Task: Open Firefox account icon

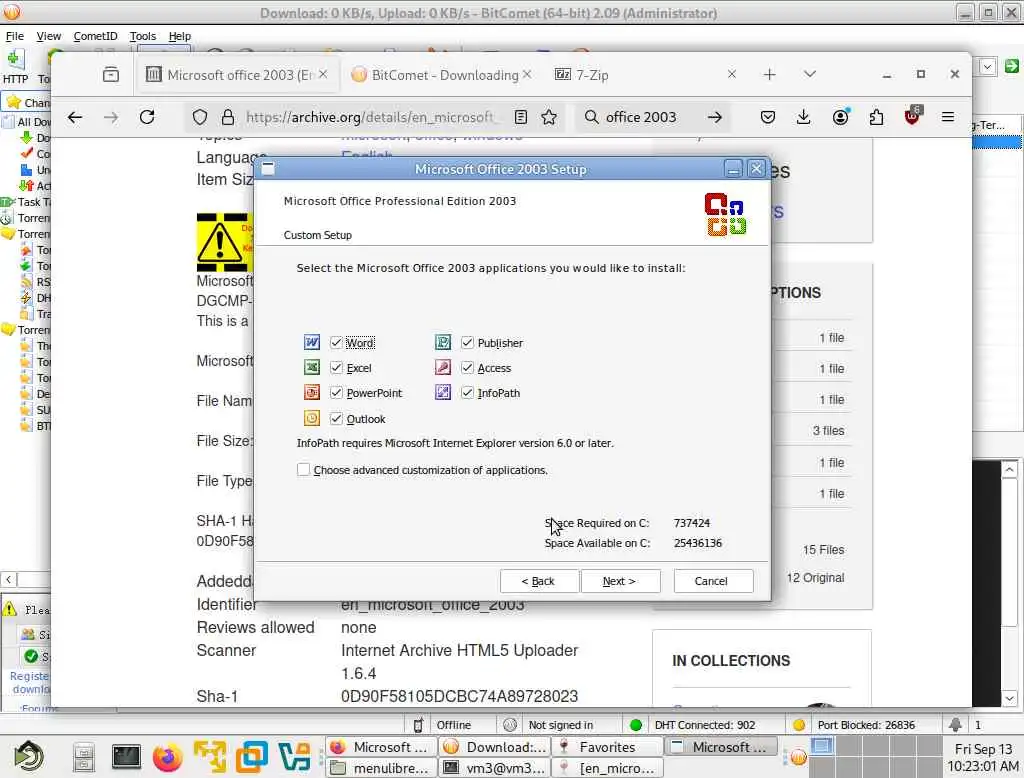Action: point(840,117)
